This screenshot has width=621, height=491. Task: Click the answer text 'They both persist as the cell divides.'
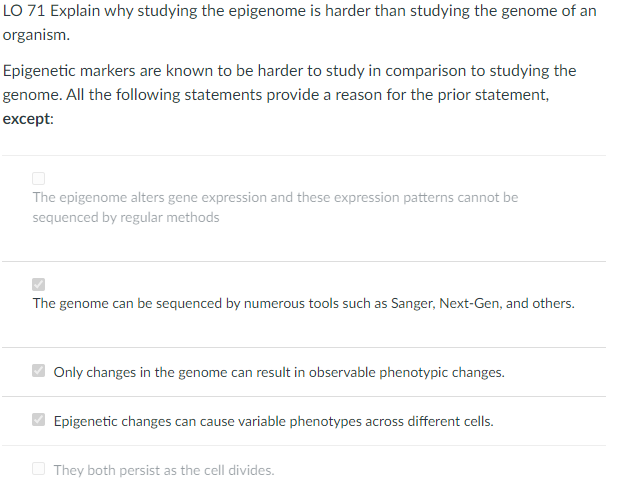click(163, 470)
